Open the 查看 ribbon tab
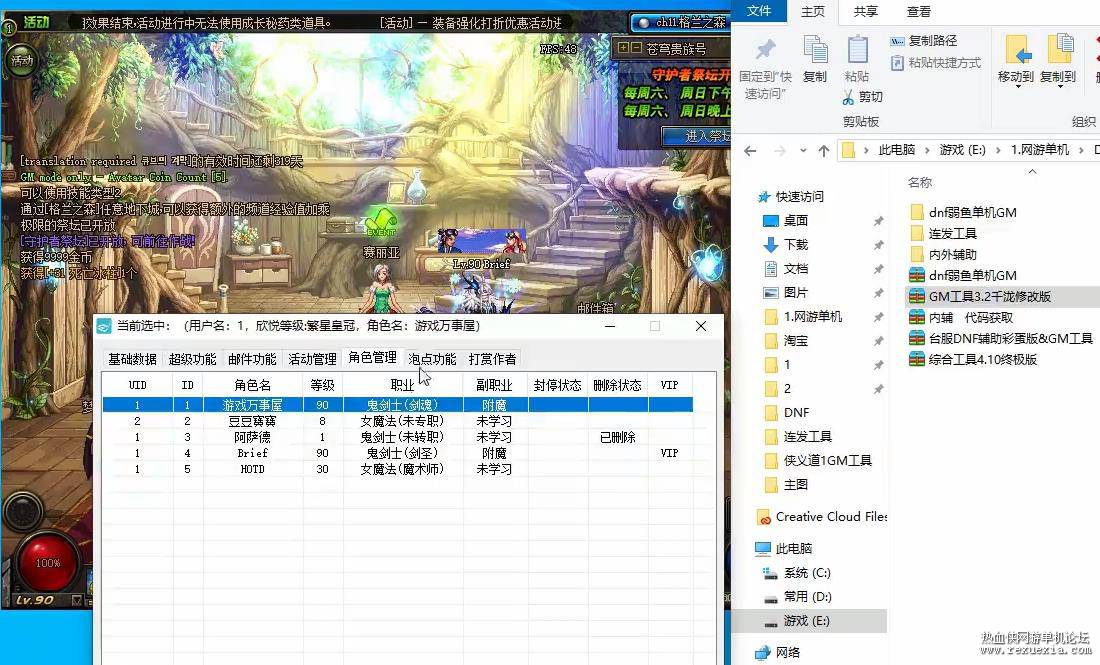This screenshot has width=1100, height=665. coord(919,12)
